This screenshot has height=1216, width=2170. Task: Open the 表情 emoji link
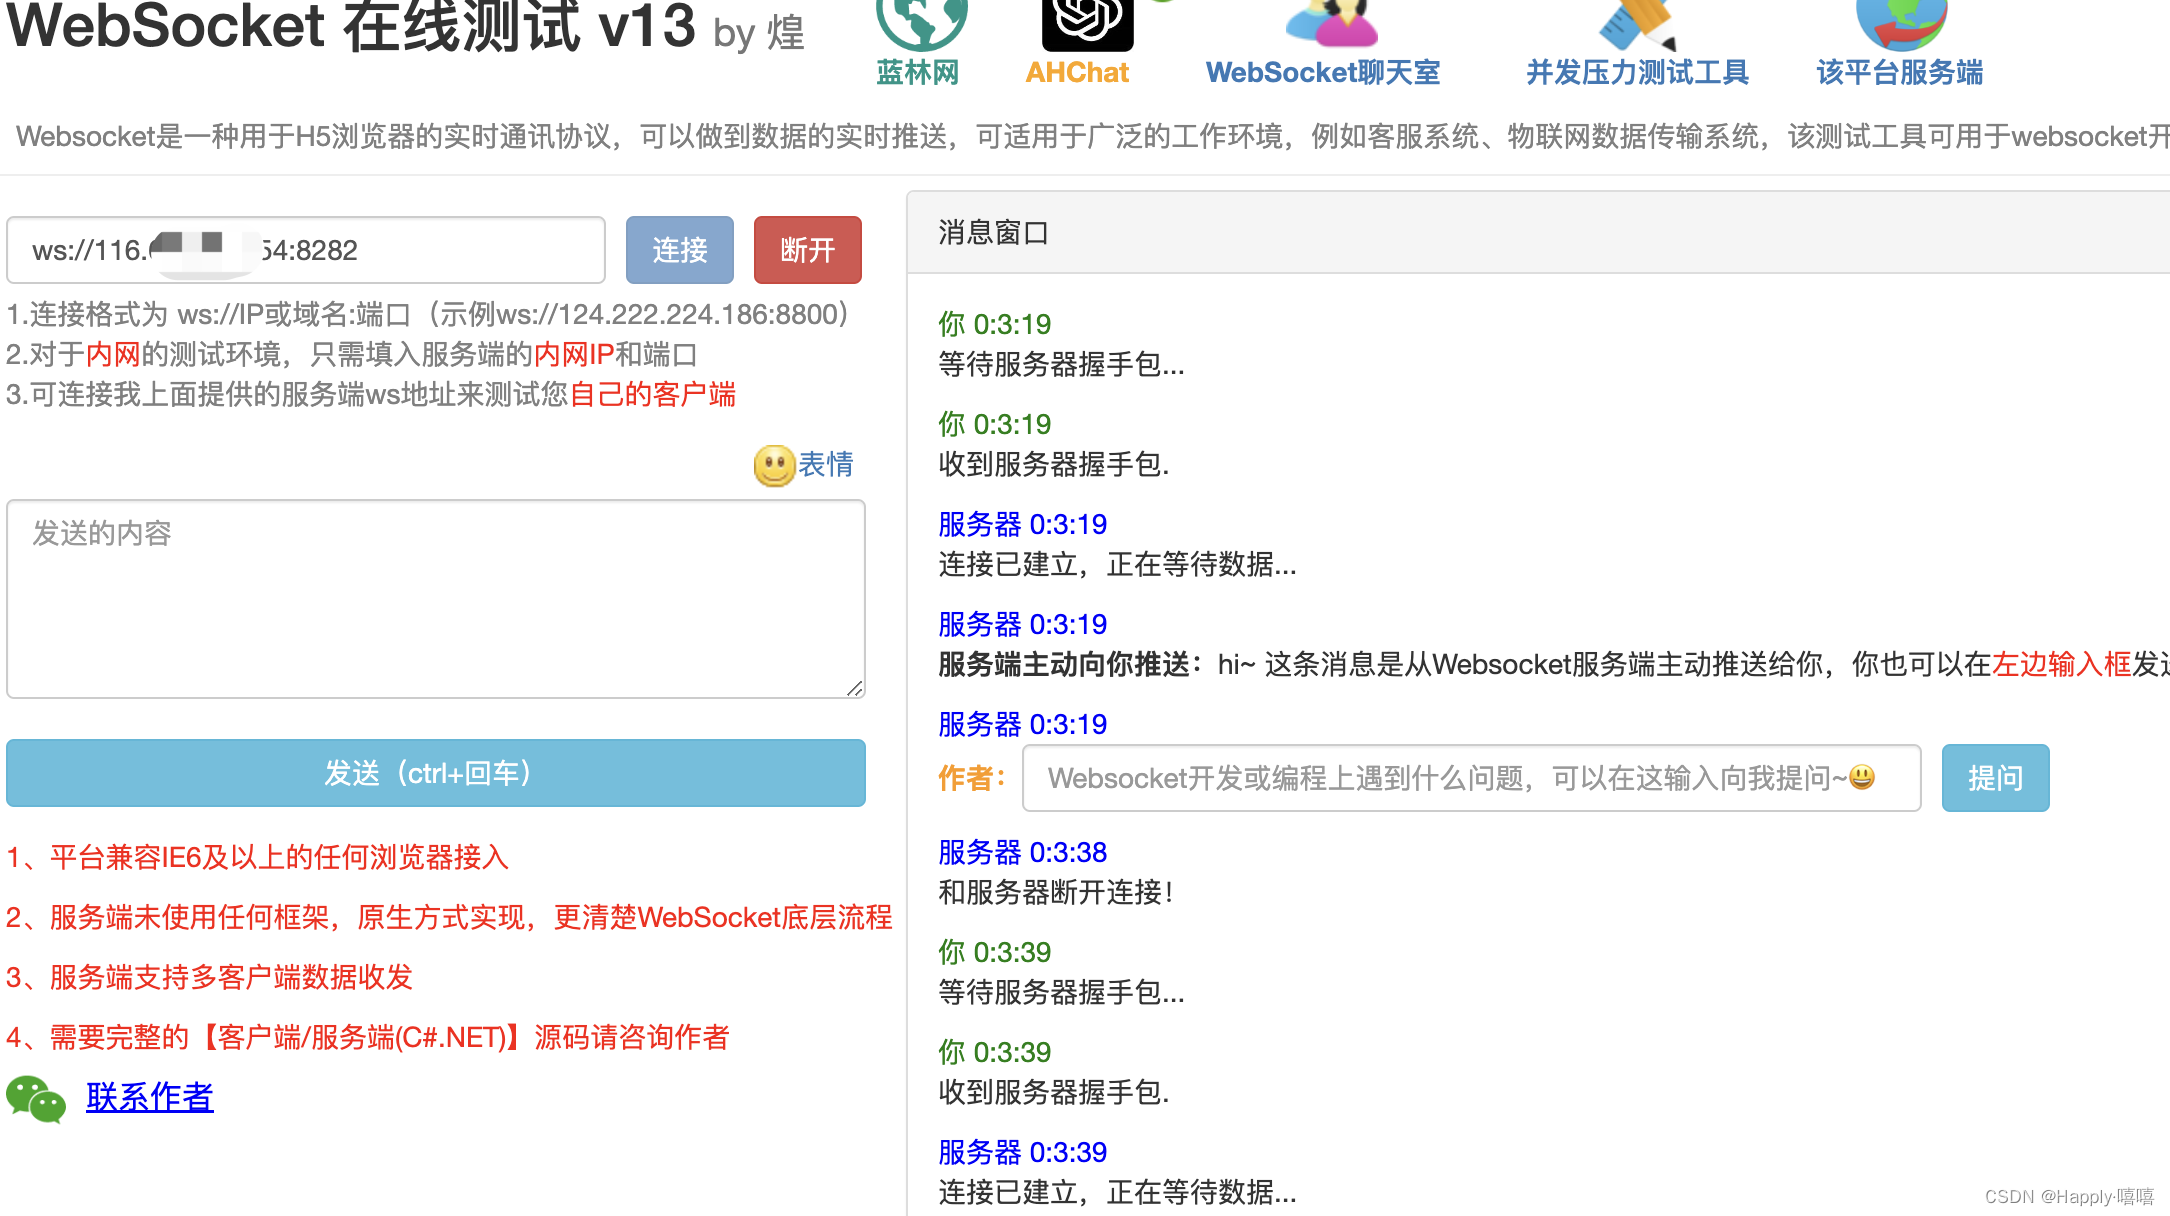click(x=826, y=464)
